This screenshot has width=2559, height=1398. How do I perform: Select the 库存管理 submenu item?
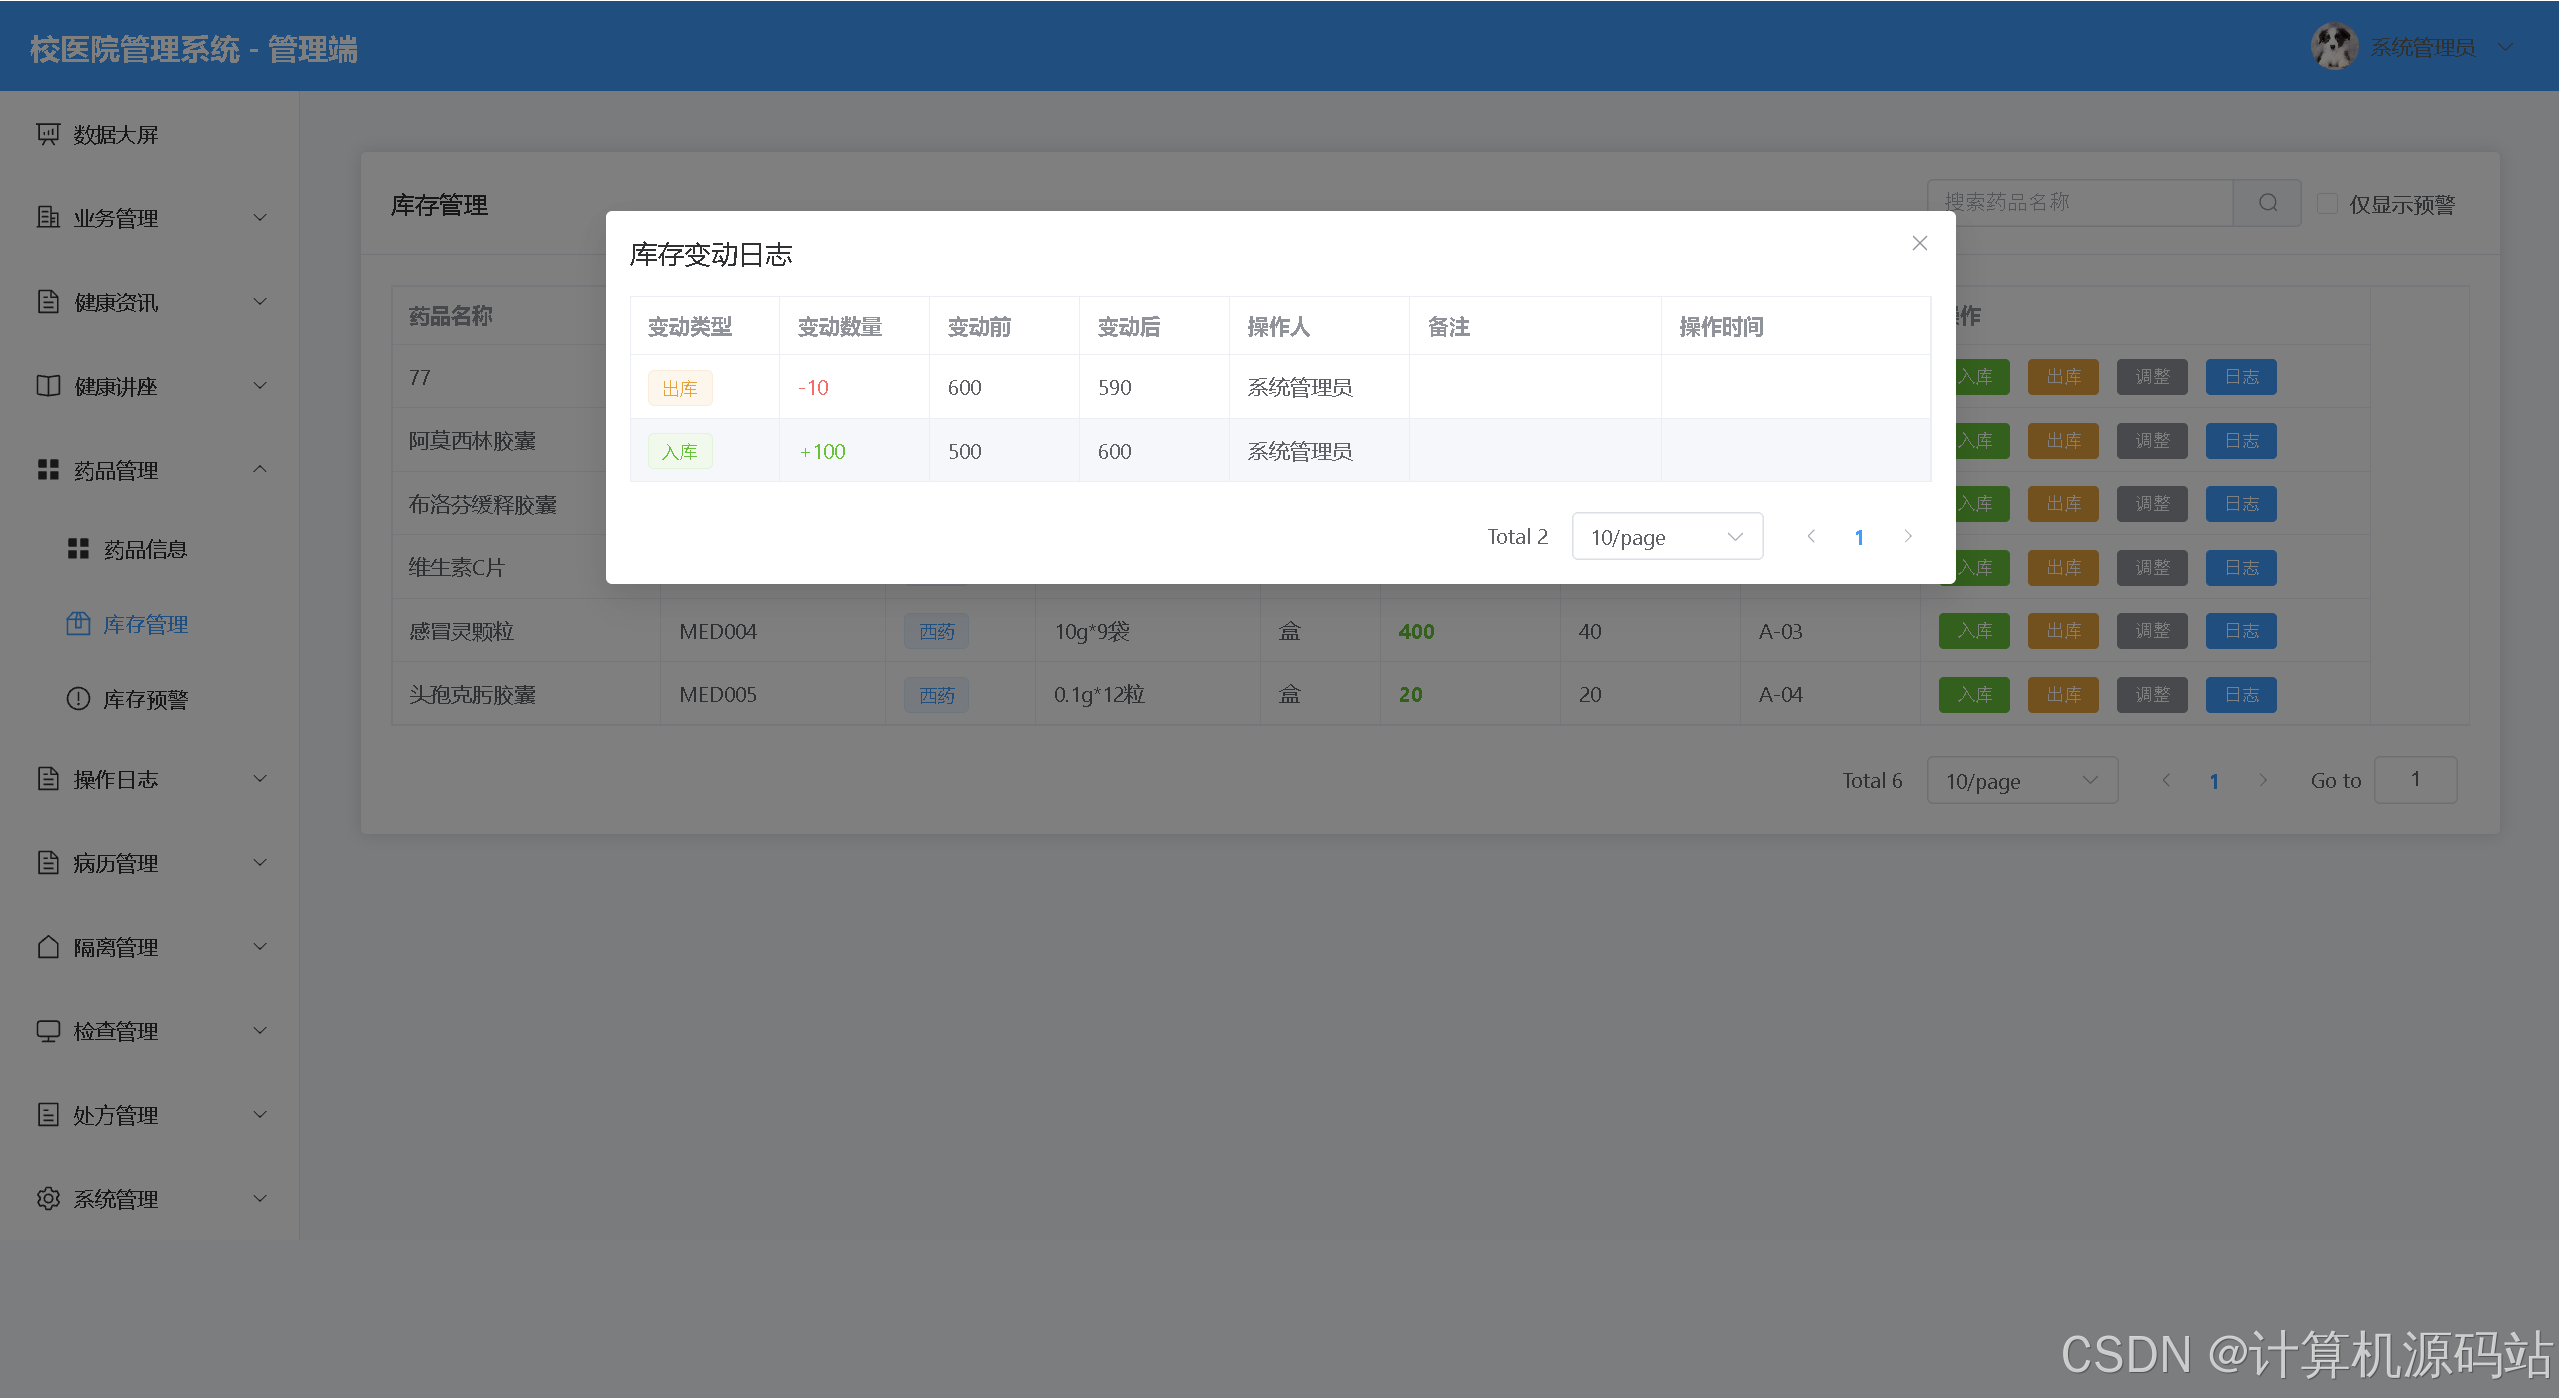[x=149, y=624]
